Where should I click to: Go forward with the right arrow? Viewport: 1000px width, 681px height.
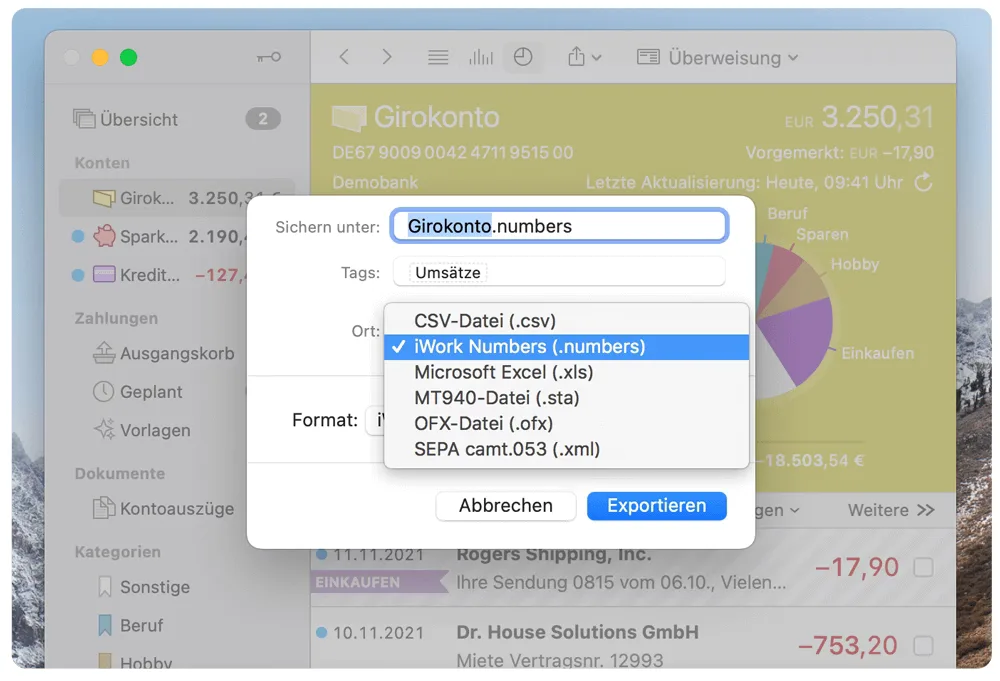(386, 57)
